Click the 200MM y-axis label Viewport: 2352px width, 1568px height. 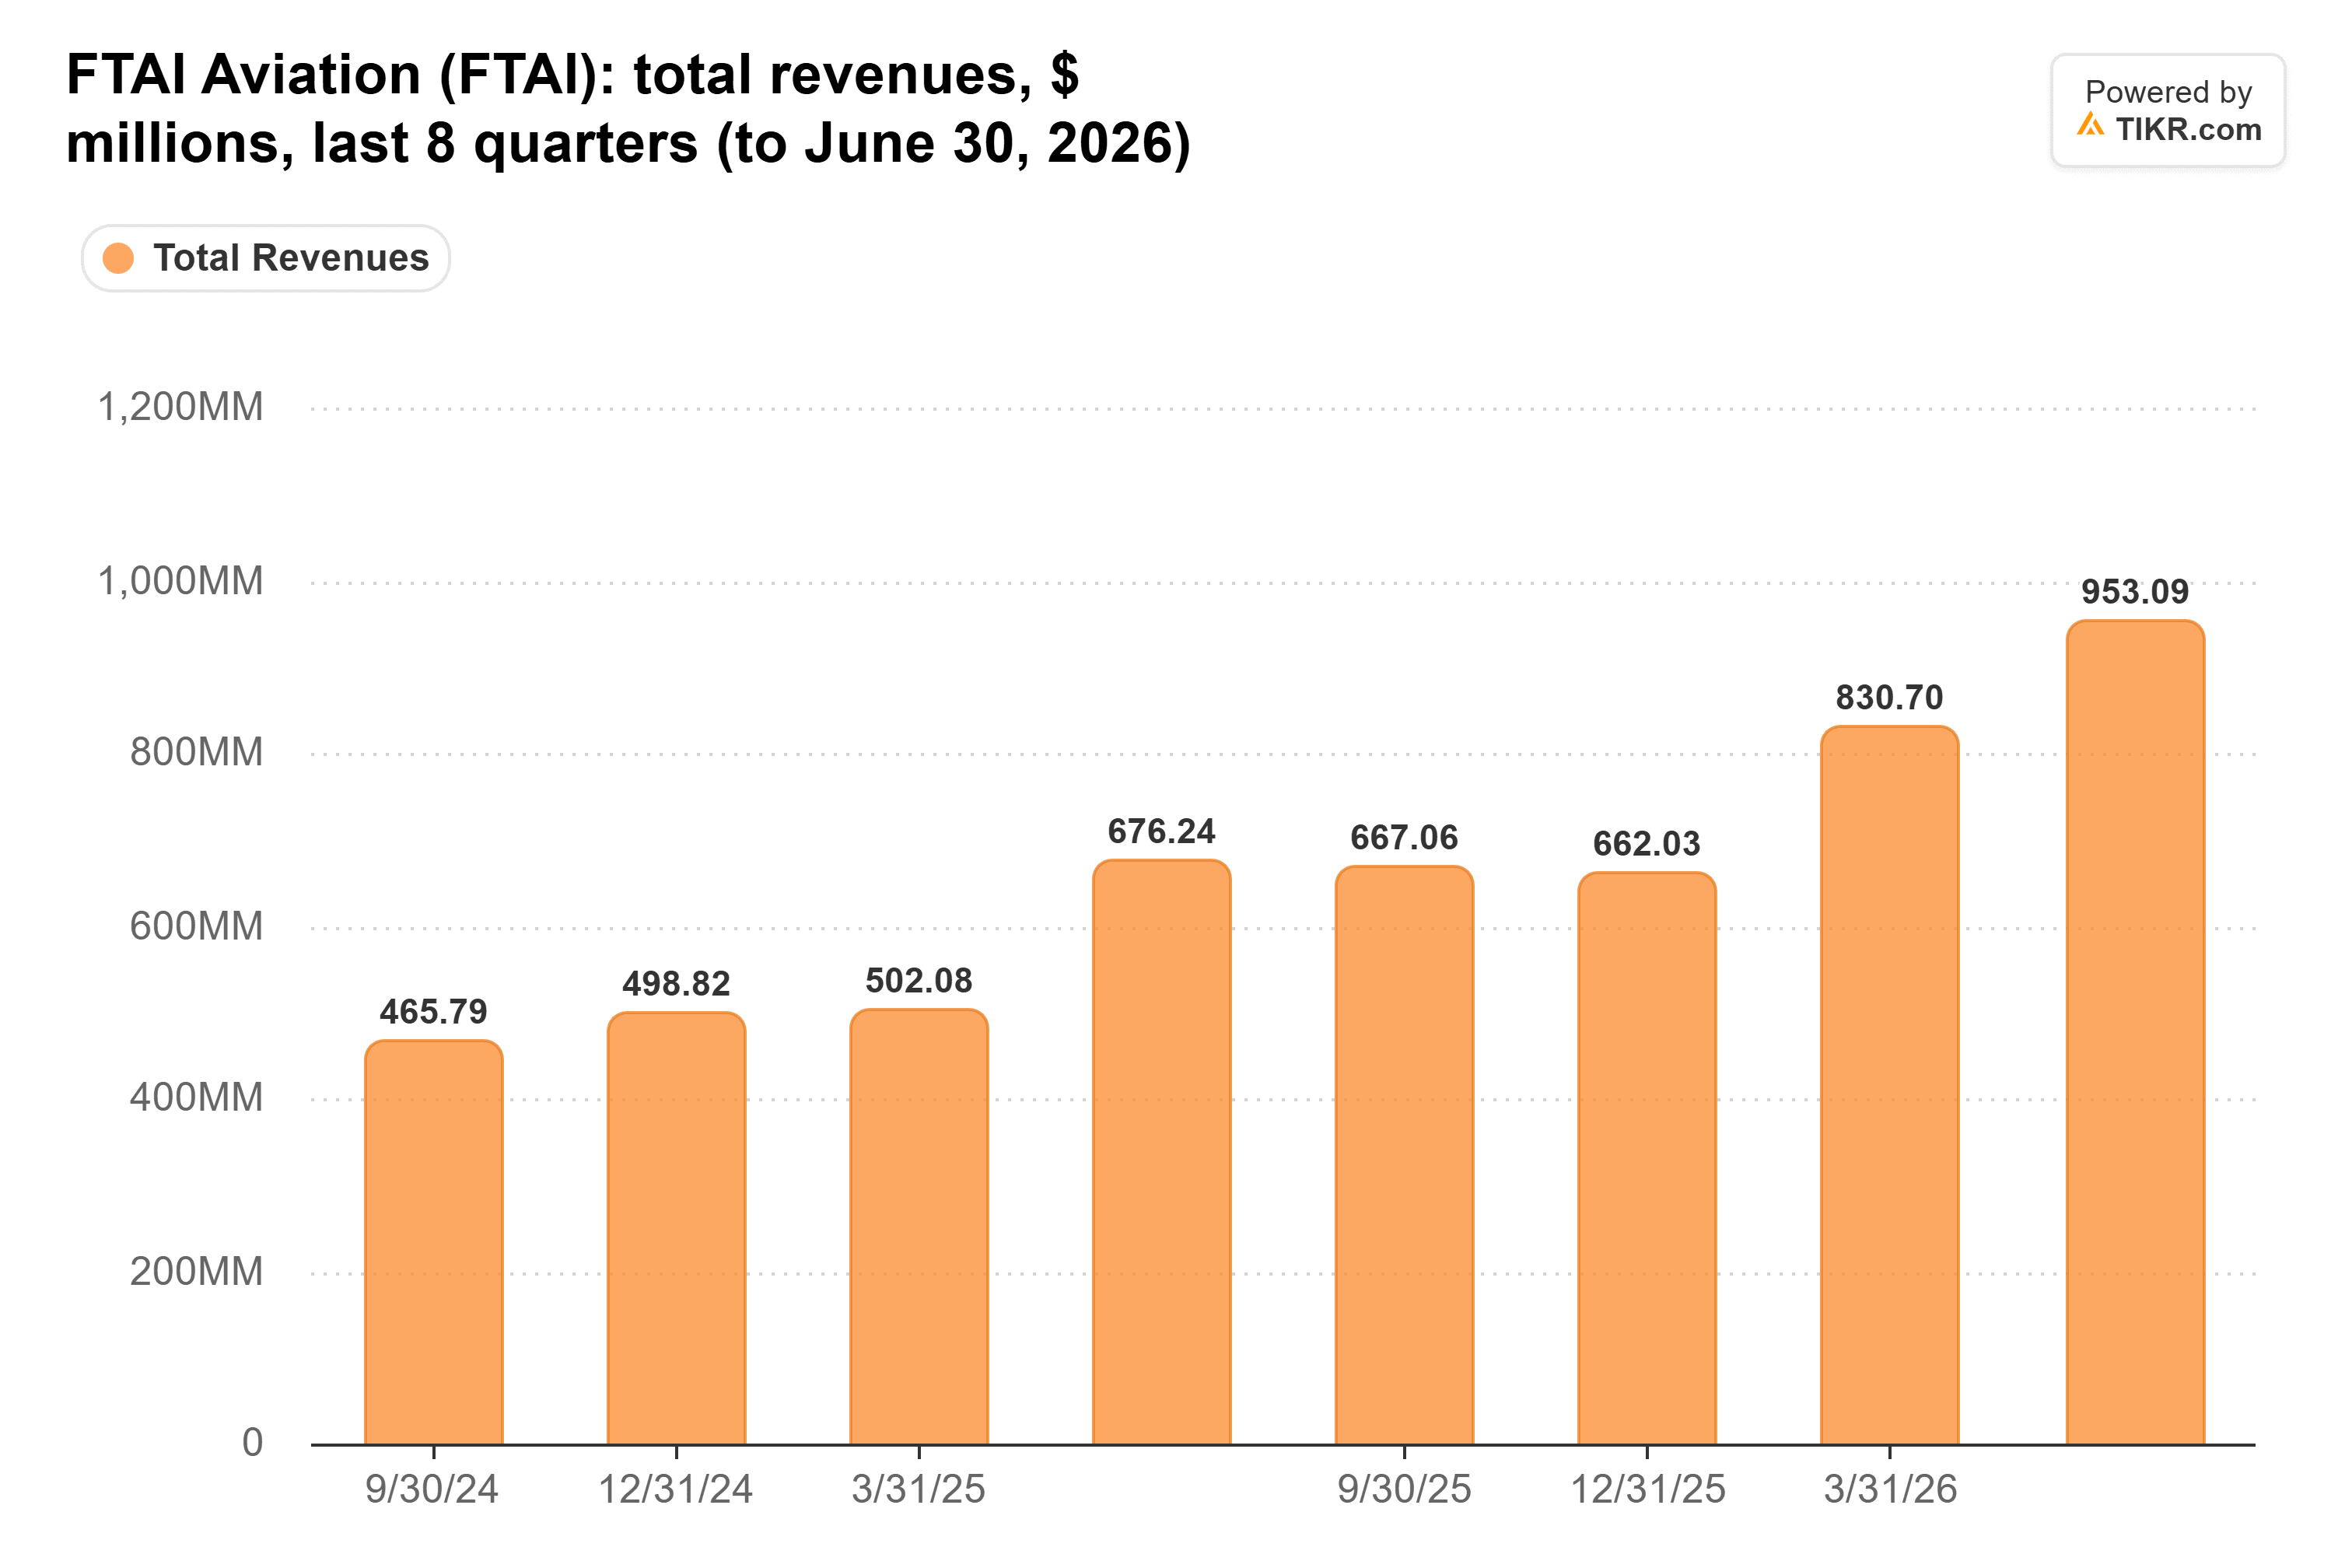197,1272
